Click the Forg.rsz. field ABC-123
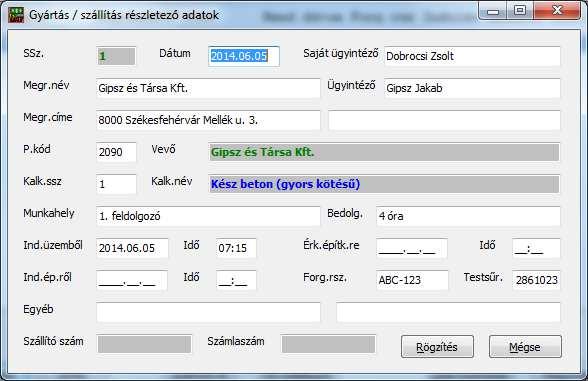Image resolution: width=588 pixels, height=381 pixels. [x=412, y=280]
